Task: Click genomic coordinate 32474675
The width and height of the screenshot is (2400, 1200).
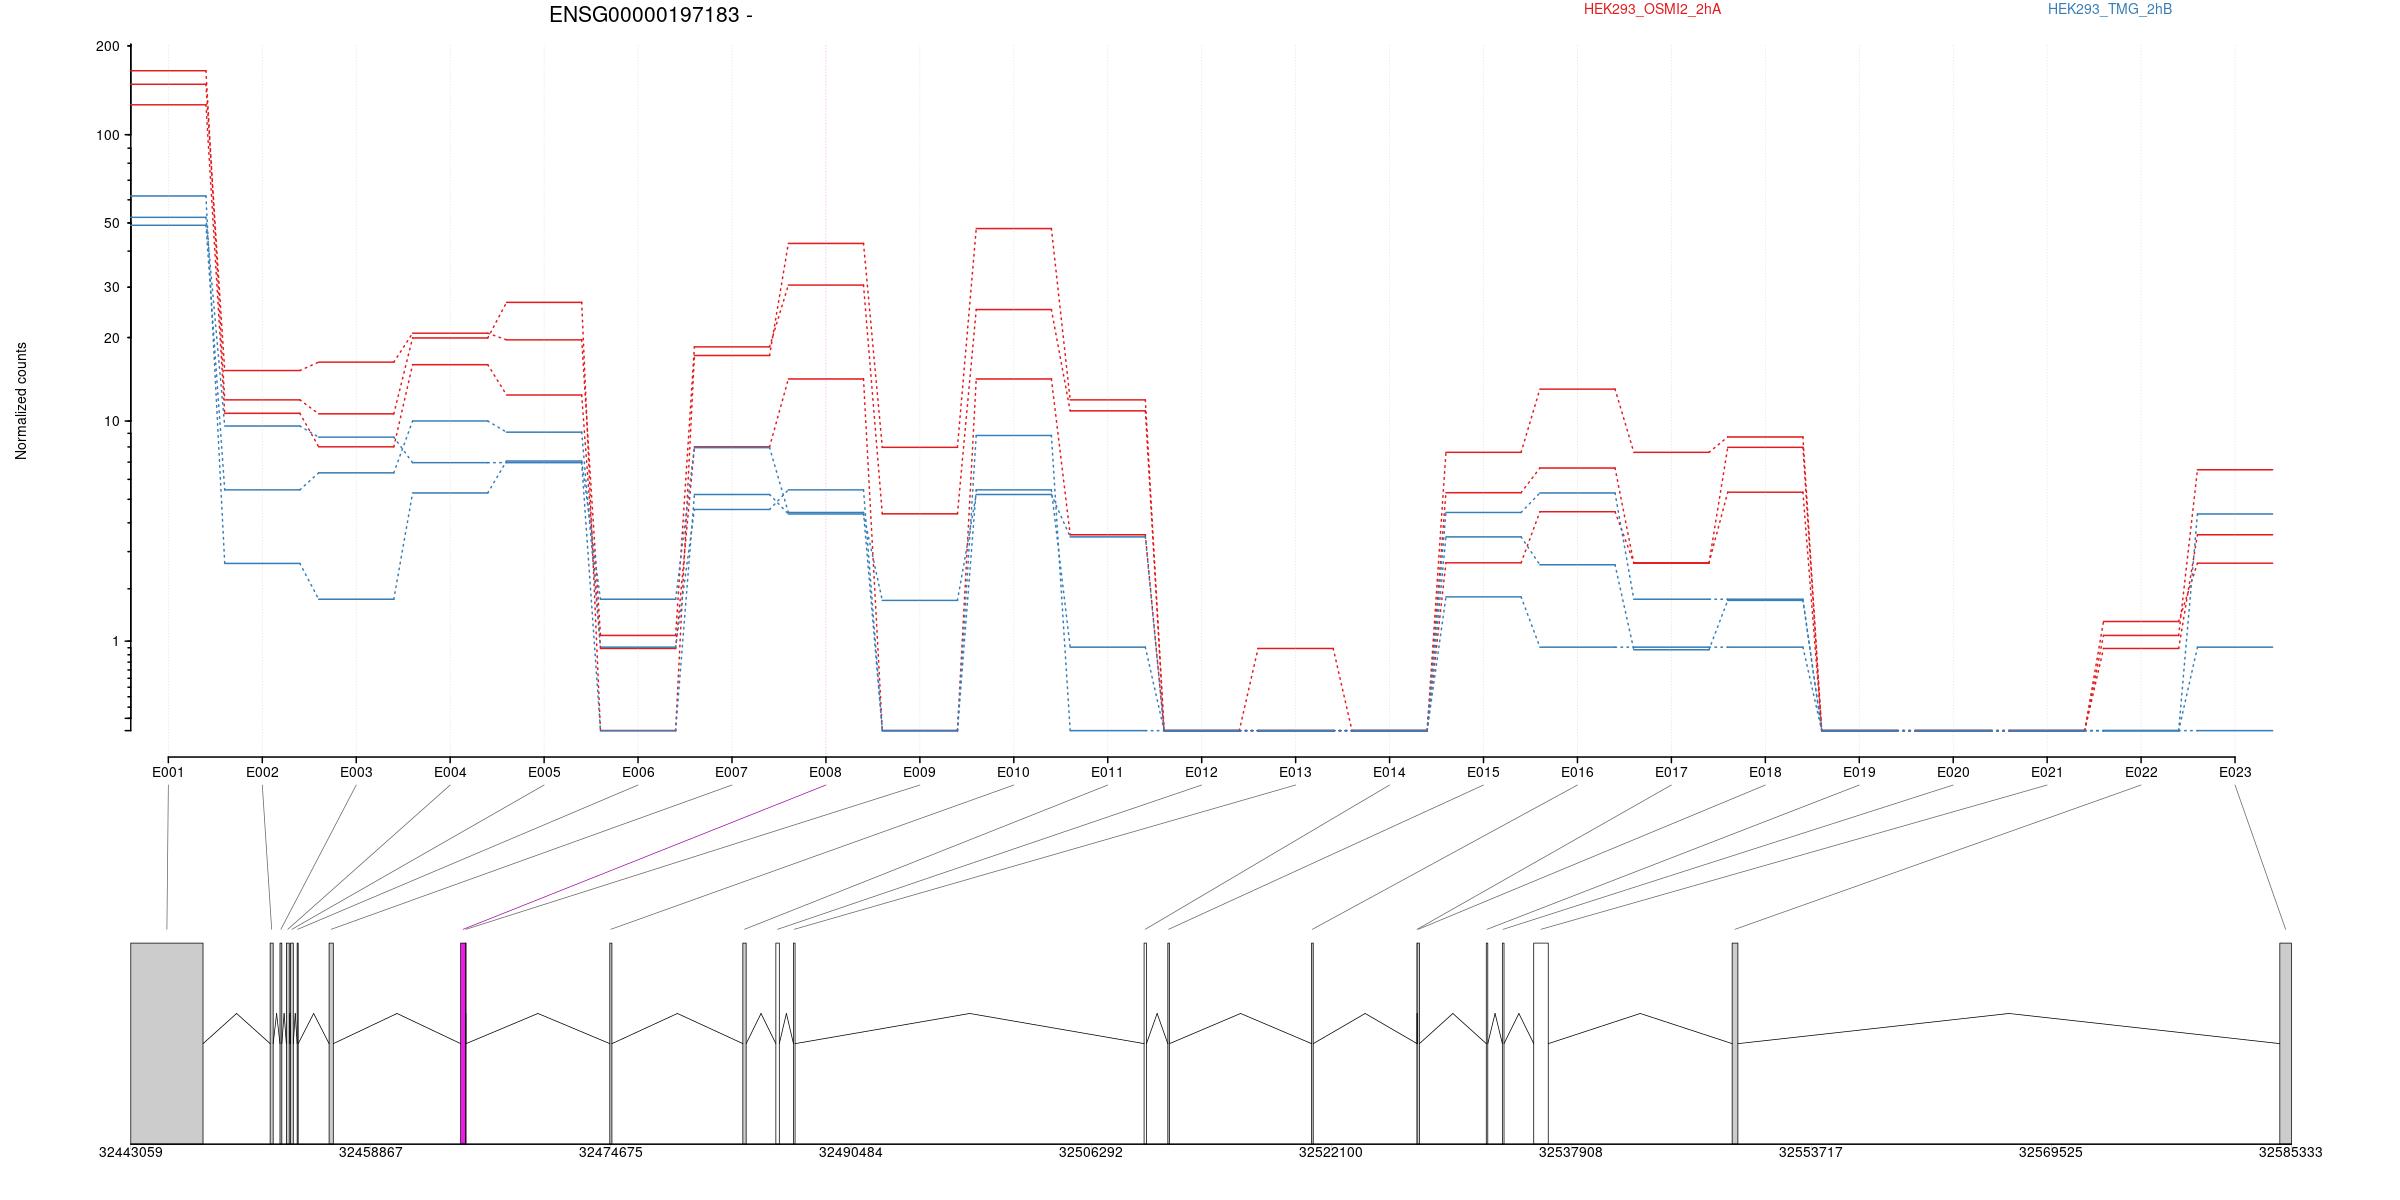Action: (611, 1152)
